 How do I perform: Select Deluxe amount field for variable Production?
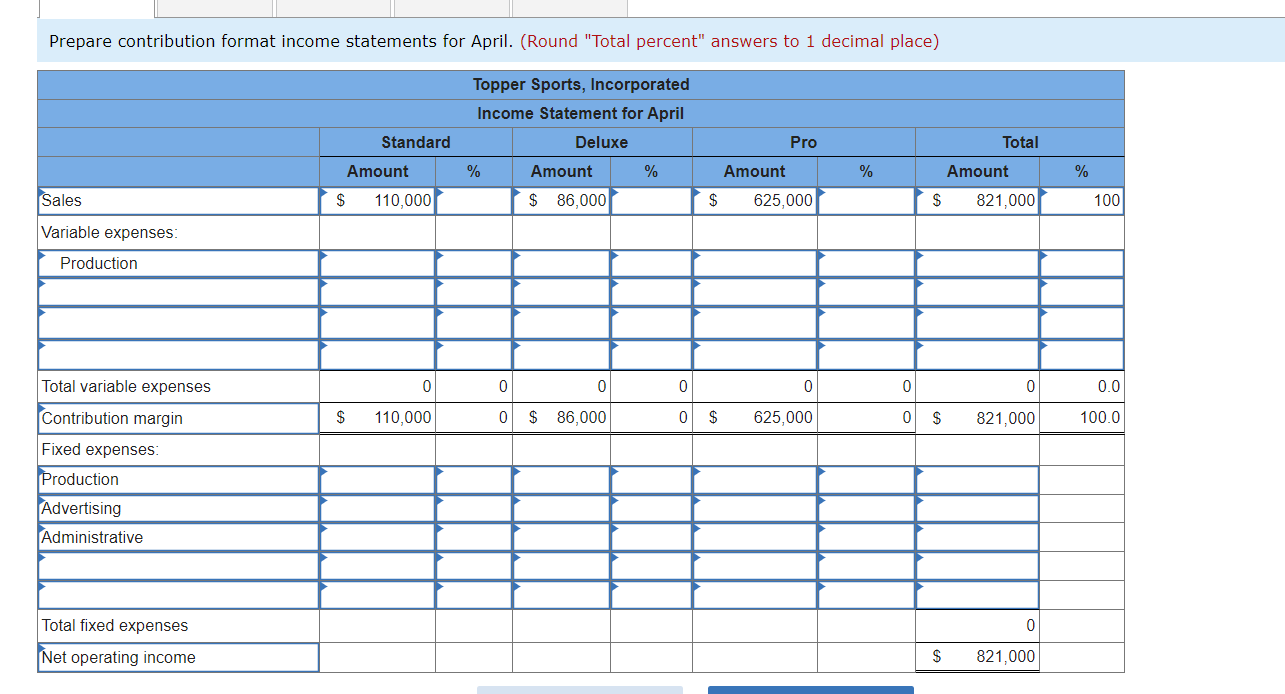coord(562,263)
